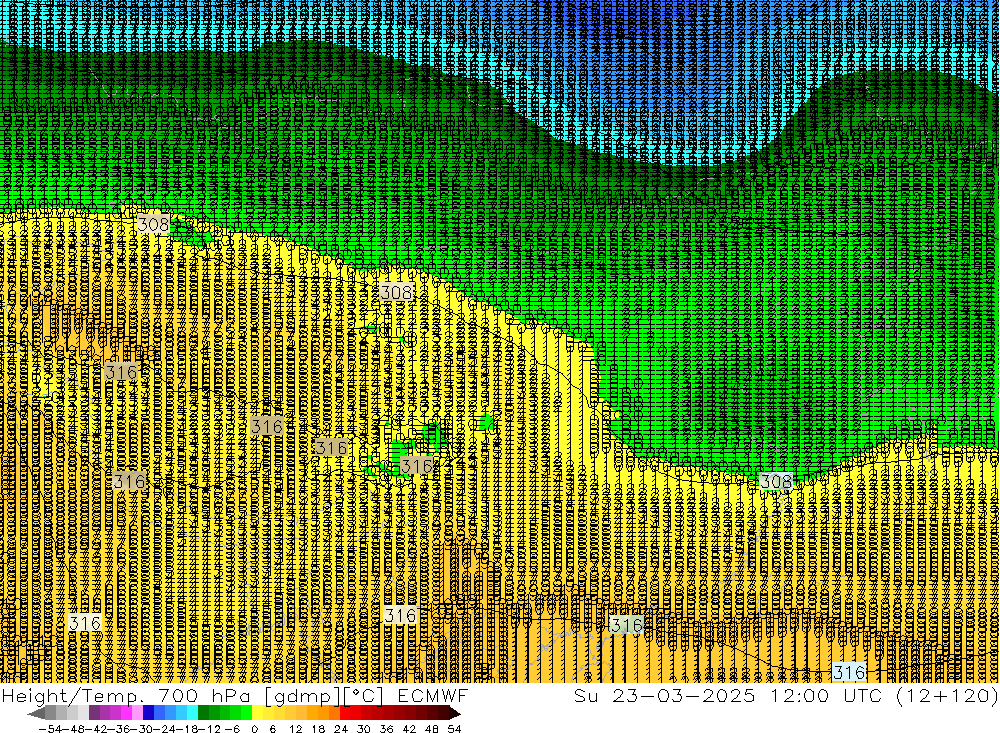Click the '(12+120)' forecast hour text
Image resolution: width=1000 pixels, height=733 pixels.
tap(946, 696)
